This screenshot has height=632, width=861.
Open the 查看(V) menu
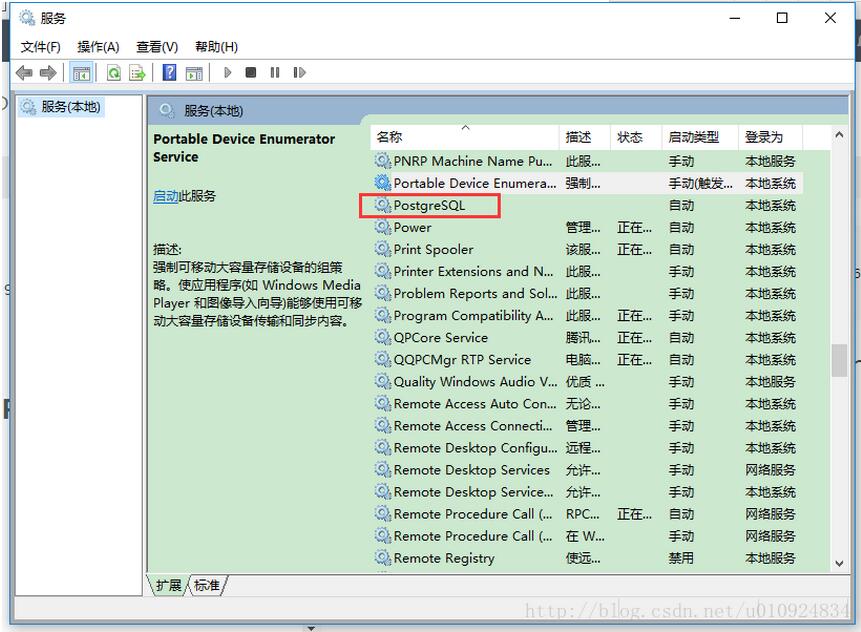point(157,47)
